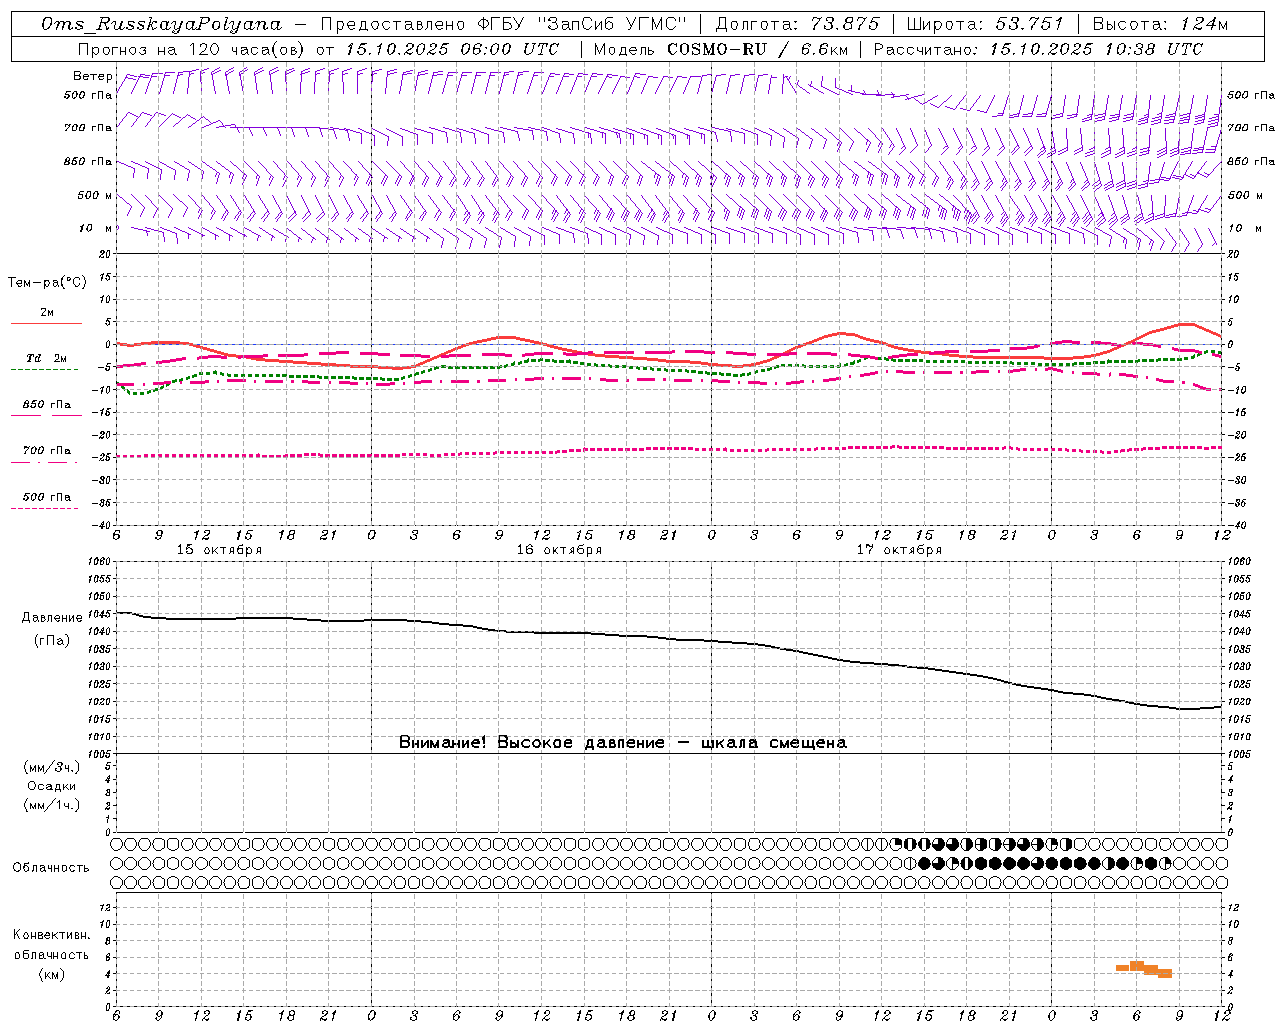Click the 'Долгота: 73.875' longitude value
This screenshot has width=1280, height=1024.
tap(797, 24)
